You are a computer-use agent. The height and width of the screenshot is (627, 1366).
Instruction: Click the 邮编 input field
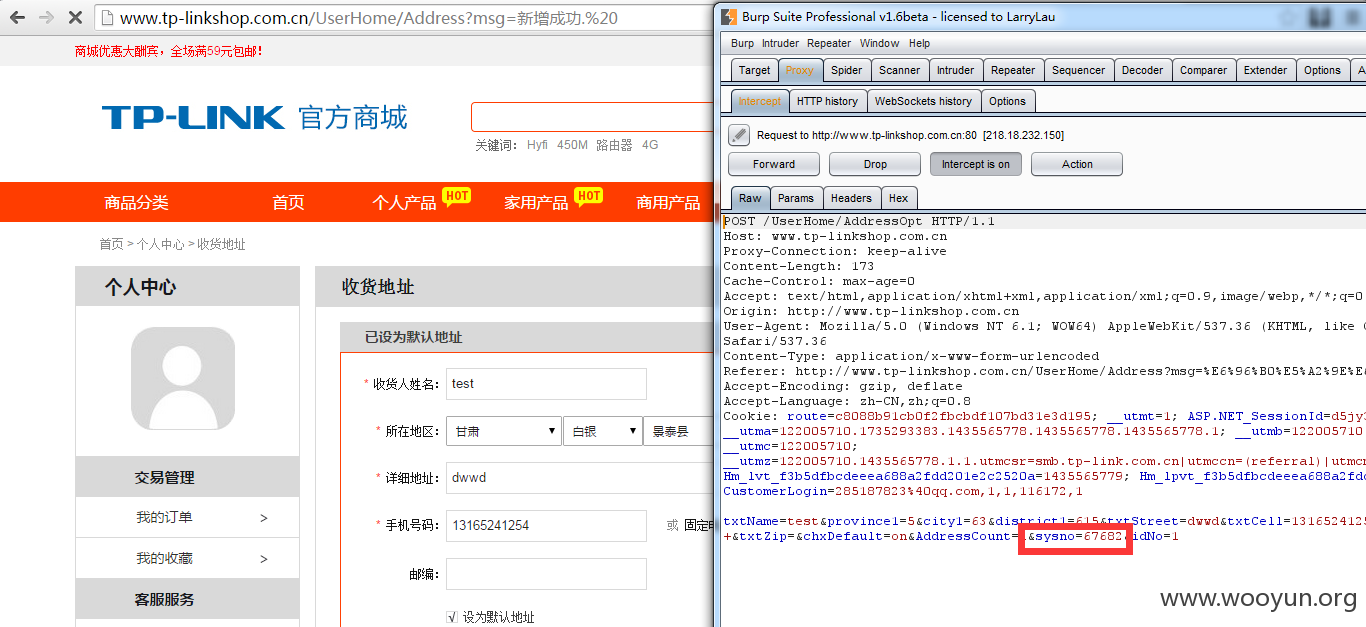tap(546, 573)
